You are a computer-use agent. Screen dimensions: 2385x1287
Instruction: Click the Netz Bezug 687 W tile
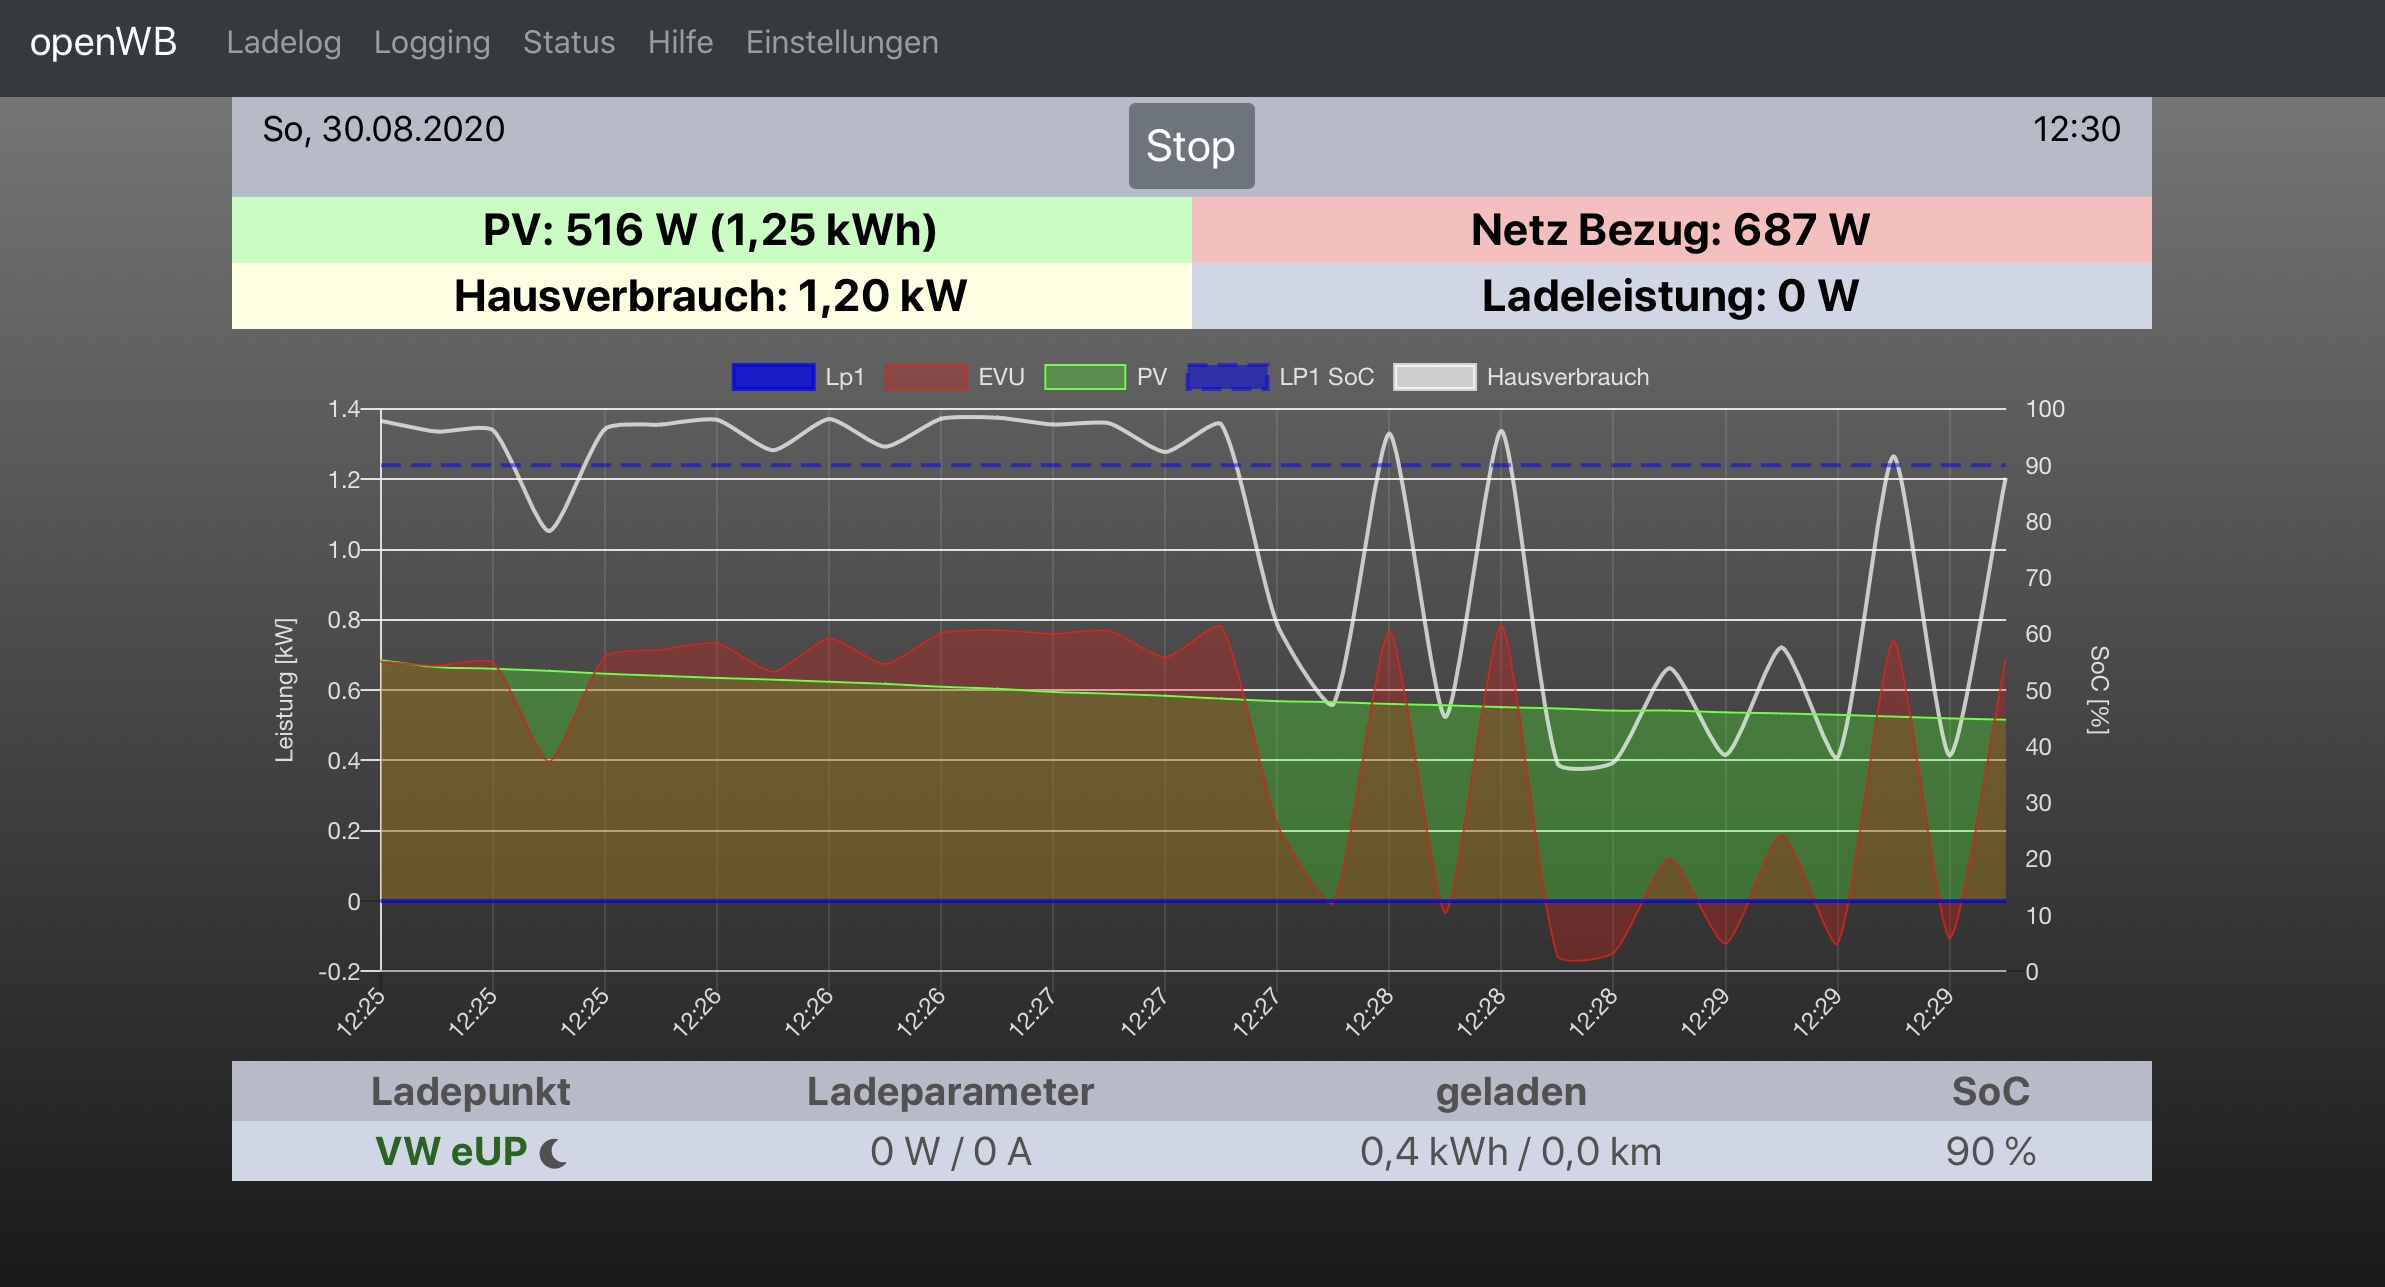click(x=1670, y=230)
